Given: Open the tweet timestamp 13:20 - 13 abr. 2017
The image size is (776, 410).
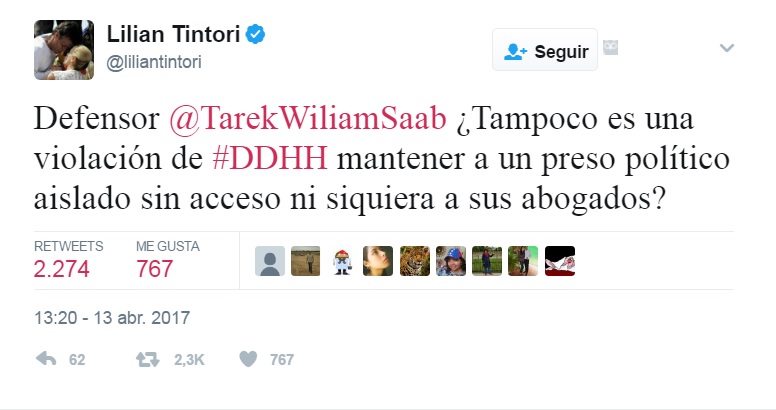Looking at the screenshot, I should pyautogui.click(x=112, y=317).
